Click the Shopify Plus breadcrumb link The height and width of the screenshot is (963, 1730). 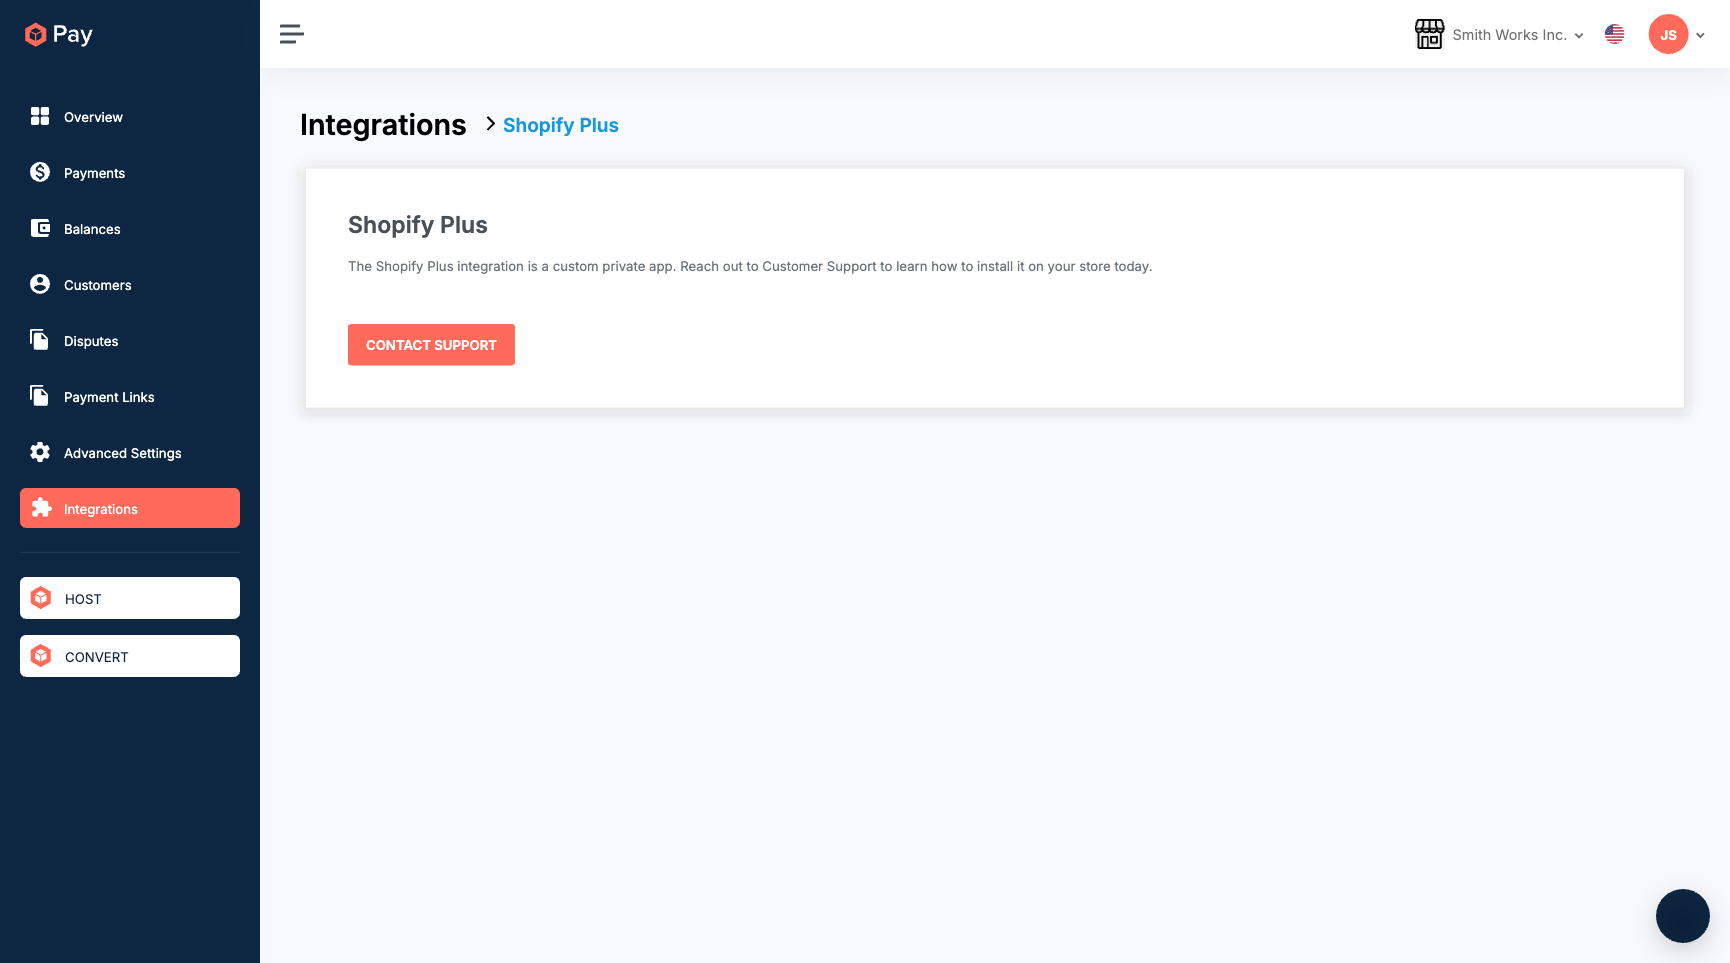pyautogui.click(x=561, y=125)
